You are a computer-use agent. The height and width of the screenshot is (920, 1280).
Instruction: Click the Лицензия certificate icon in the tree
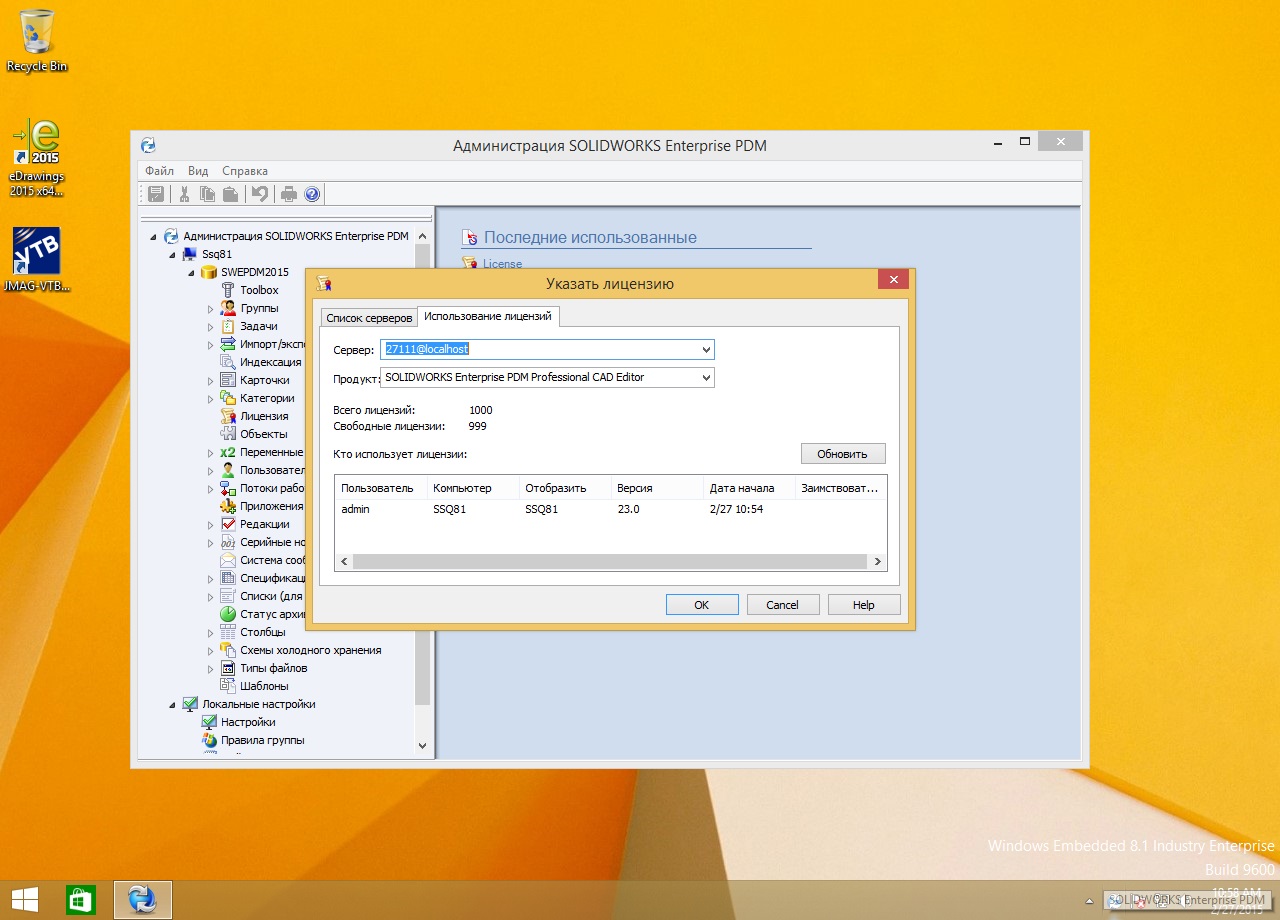tap(228, 416)
